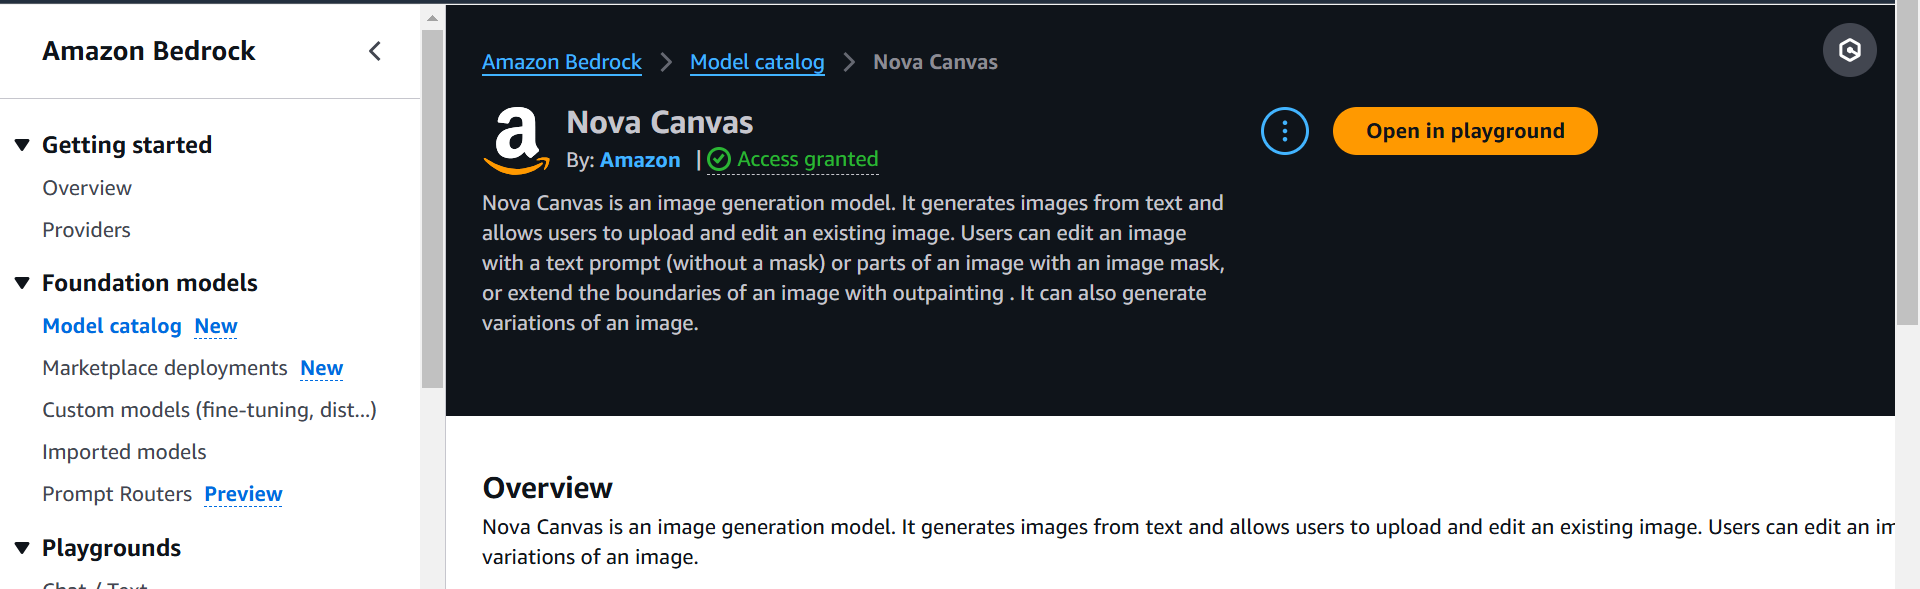Click the Nova Canvas model heading

click(x=660, y=122)
